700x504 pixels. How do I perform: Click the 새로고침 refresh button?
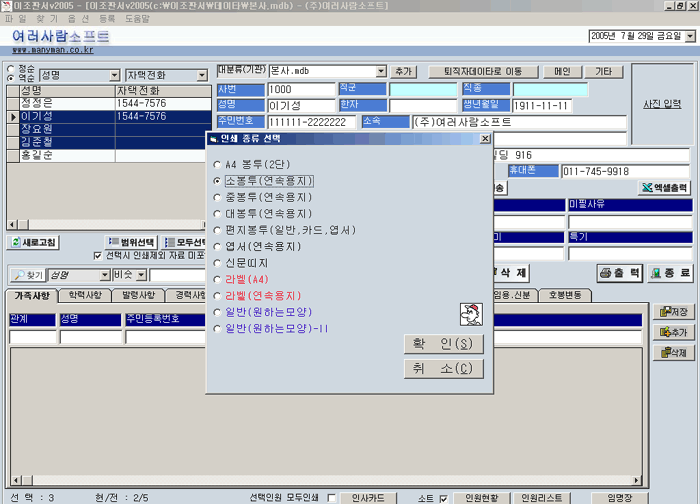(35, 242)
